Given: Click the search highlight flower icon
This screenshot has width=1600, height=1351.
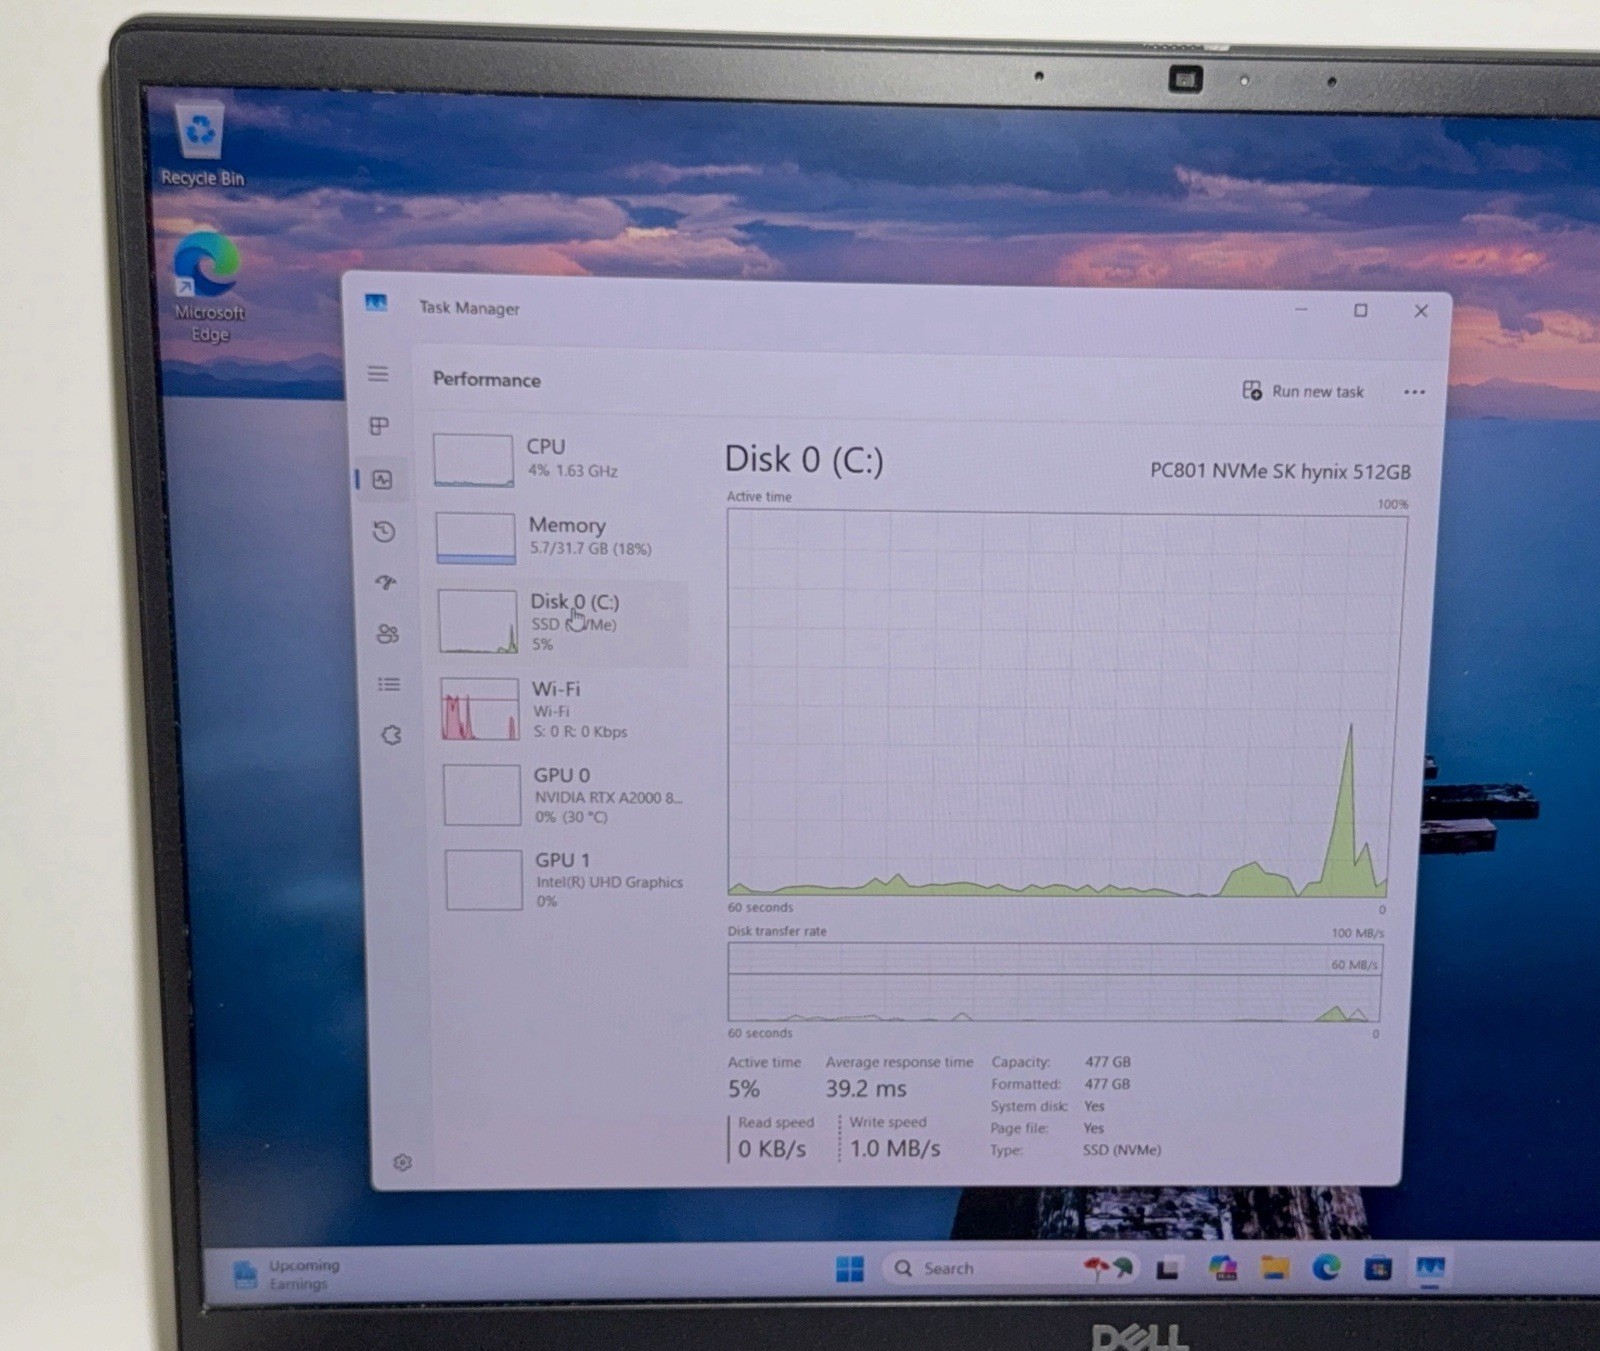Looking at the screenshot, I should coord(1108,1268).
